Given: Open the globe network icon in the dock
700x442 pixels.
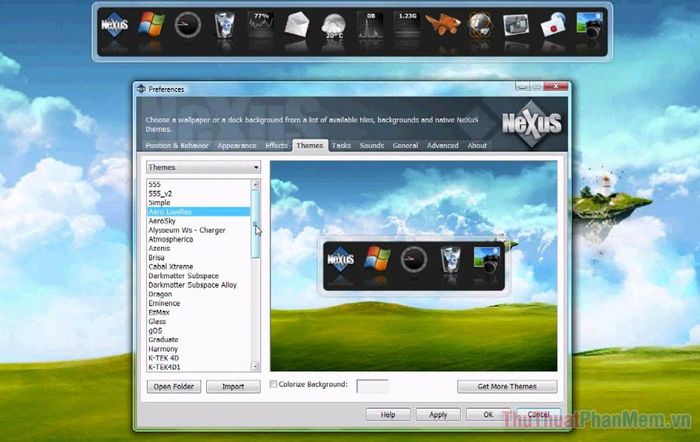Looking at the screenshot, I should pyautogui.click(x=480, y=25).
